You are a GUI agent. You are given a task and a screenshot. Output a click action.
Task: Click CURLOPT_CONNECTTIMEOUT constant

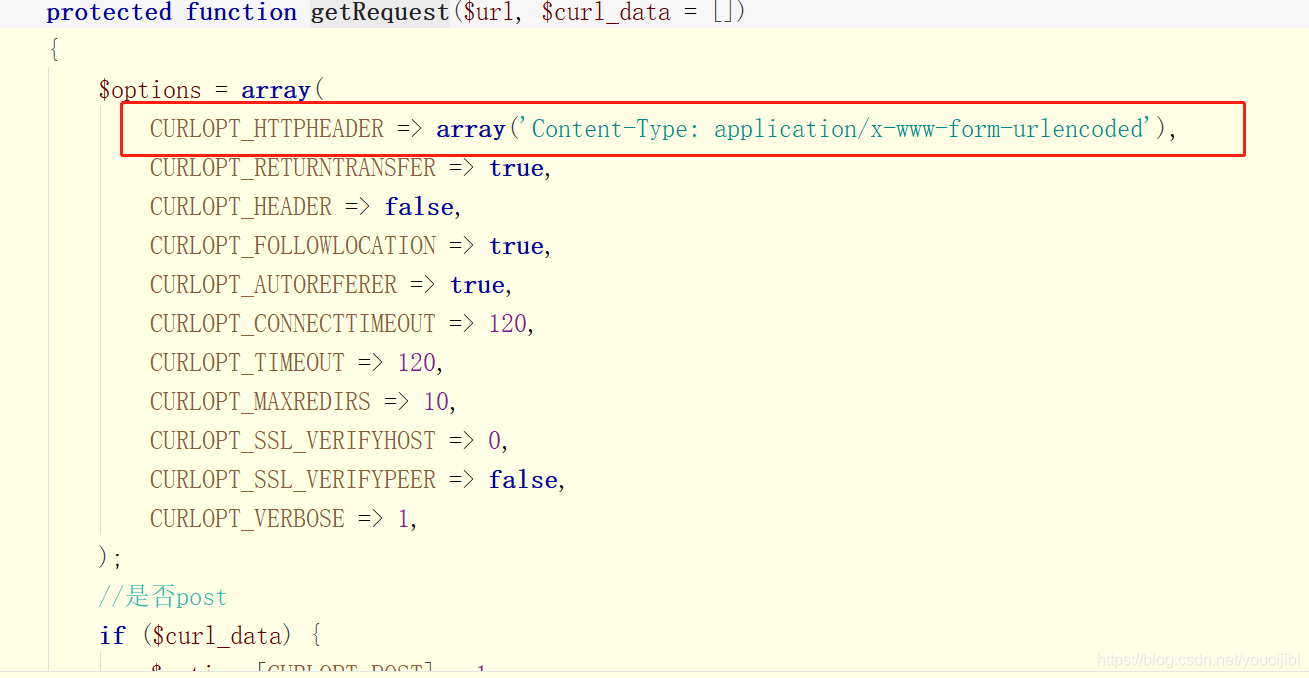pos(293,324)
